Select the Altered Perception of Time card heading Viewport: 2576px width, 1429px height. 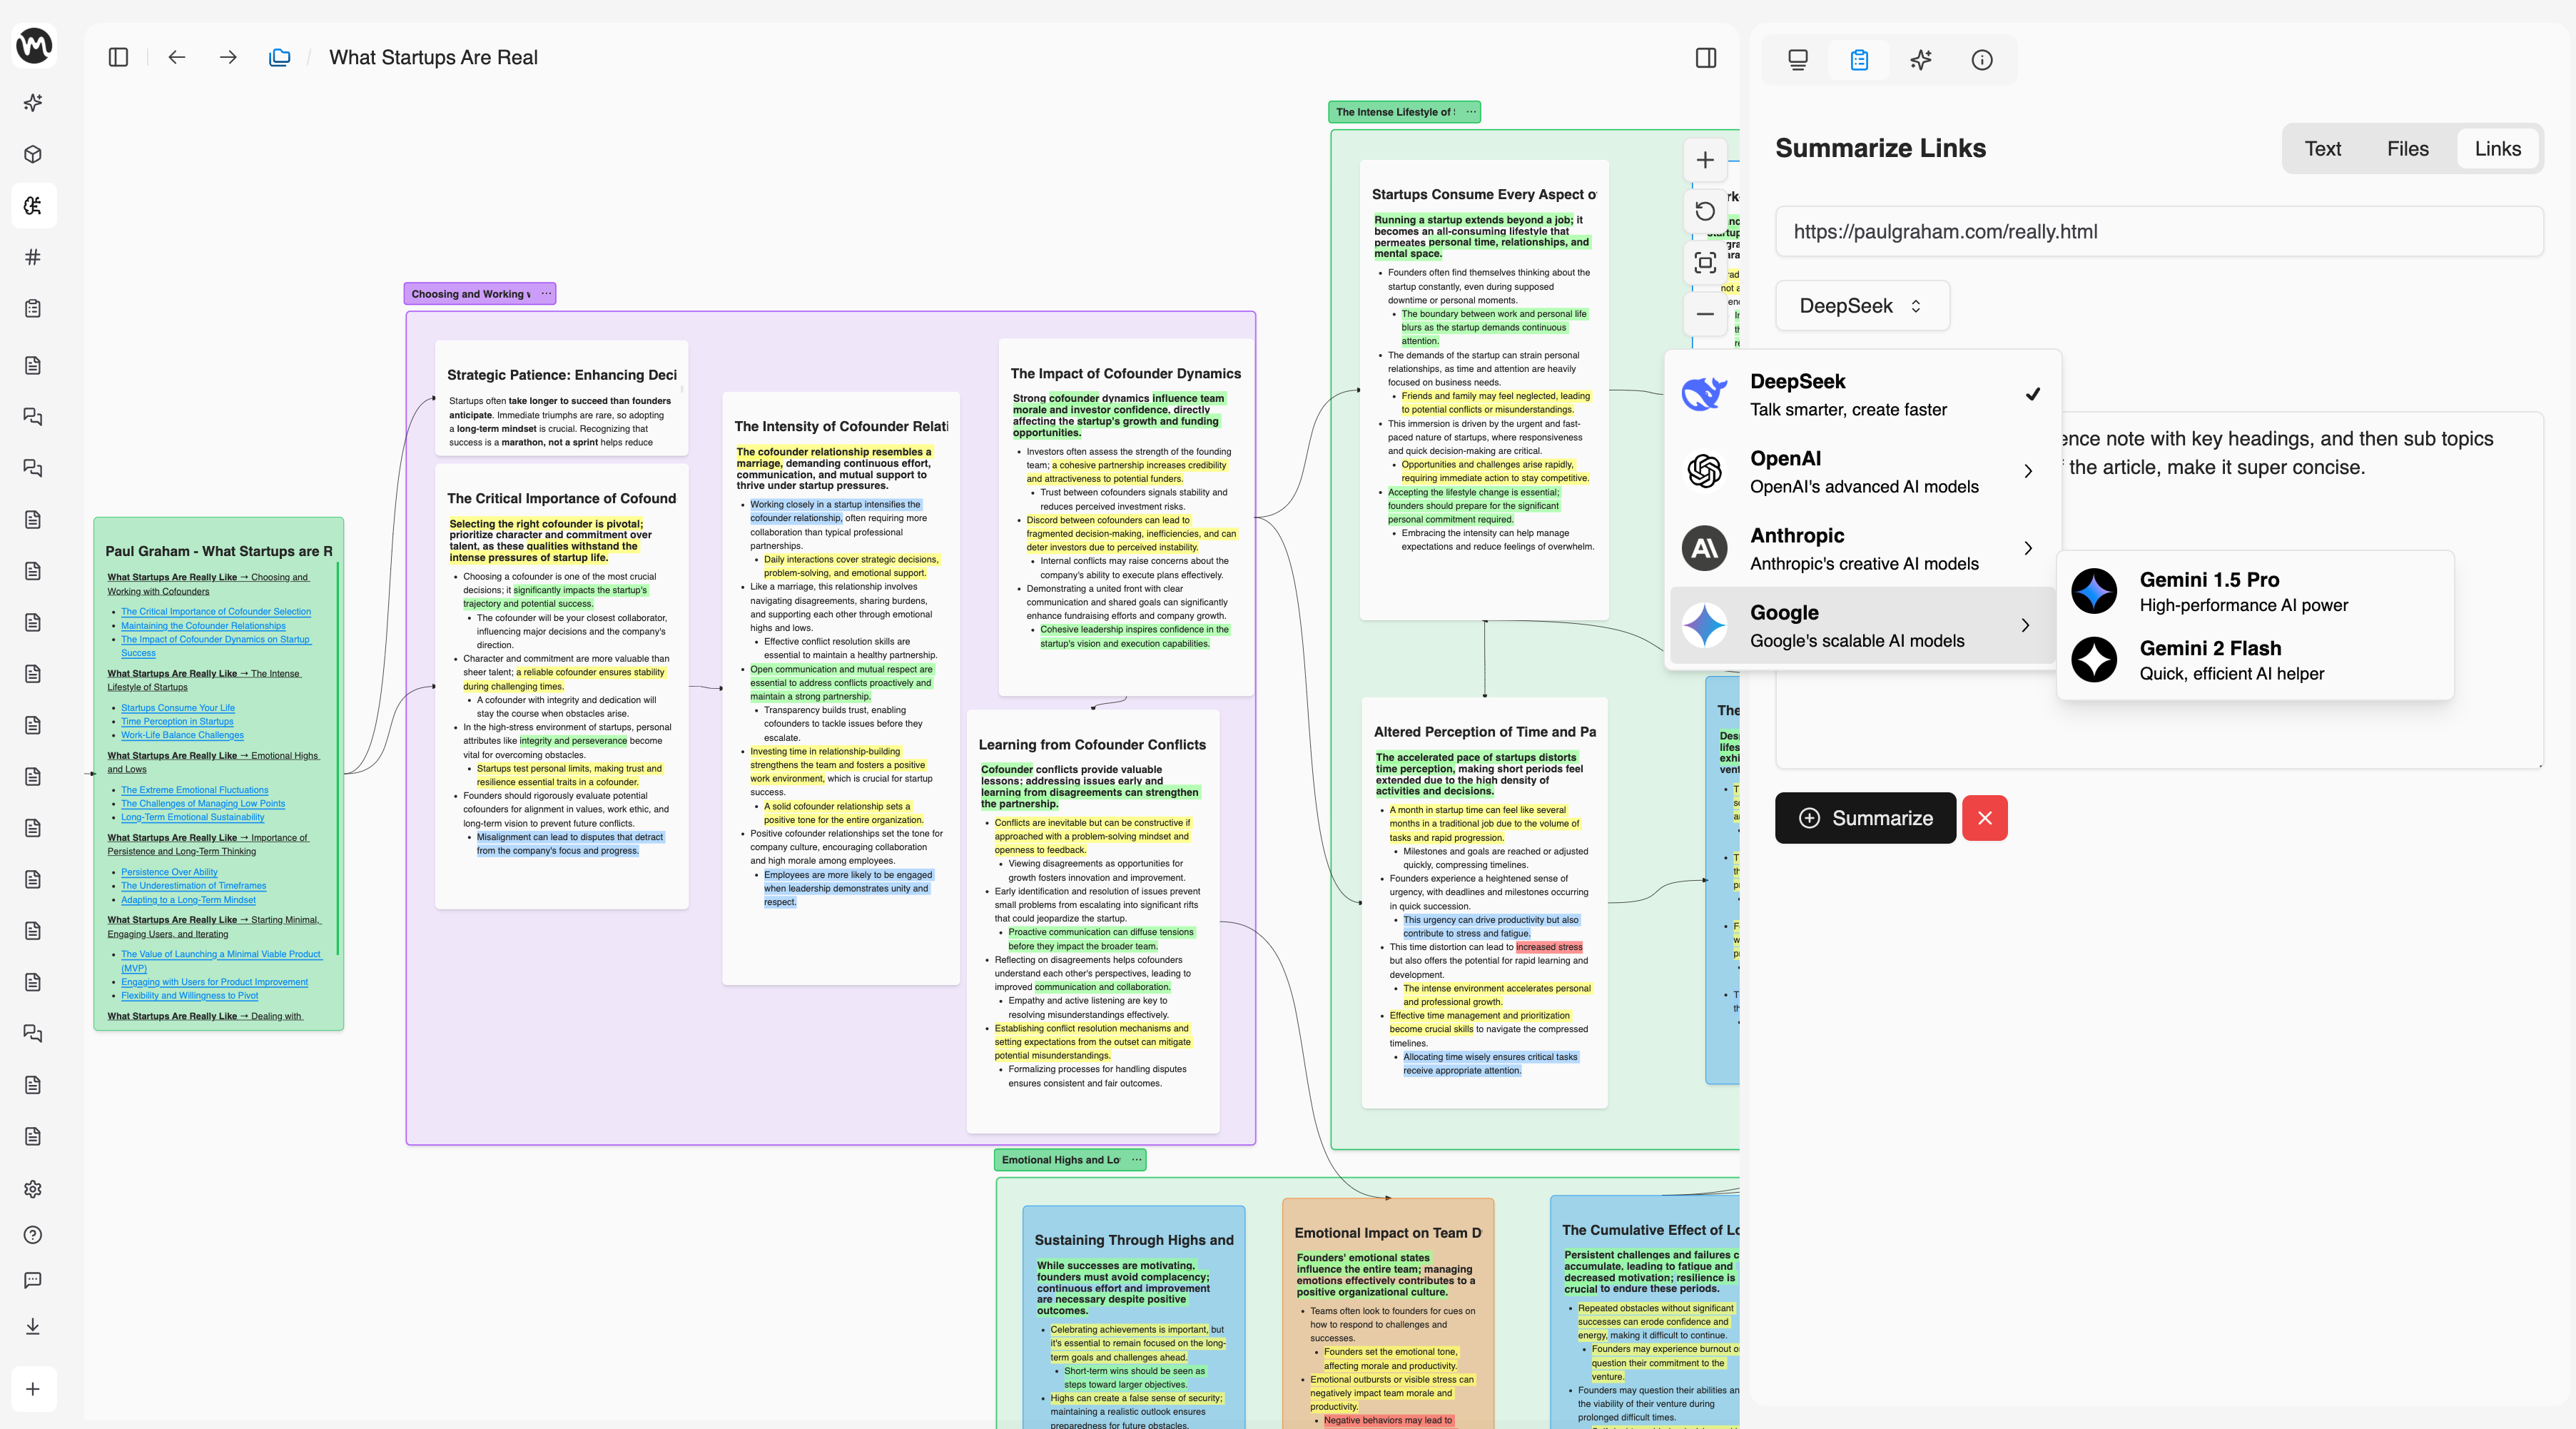(x=1484, y=732)
